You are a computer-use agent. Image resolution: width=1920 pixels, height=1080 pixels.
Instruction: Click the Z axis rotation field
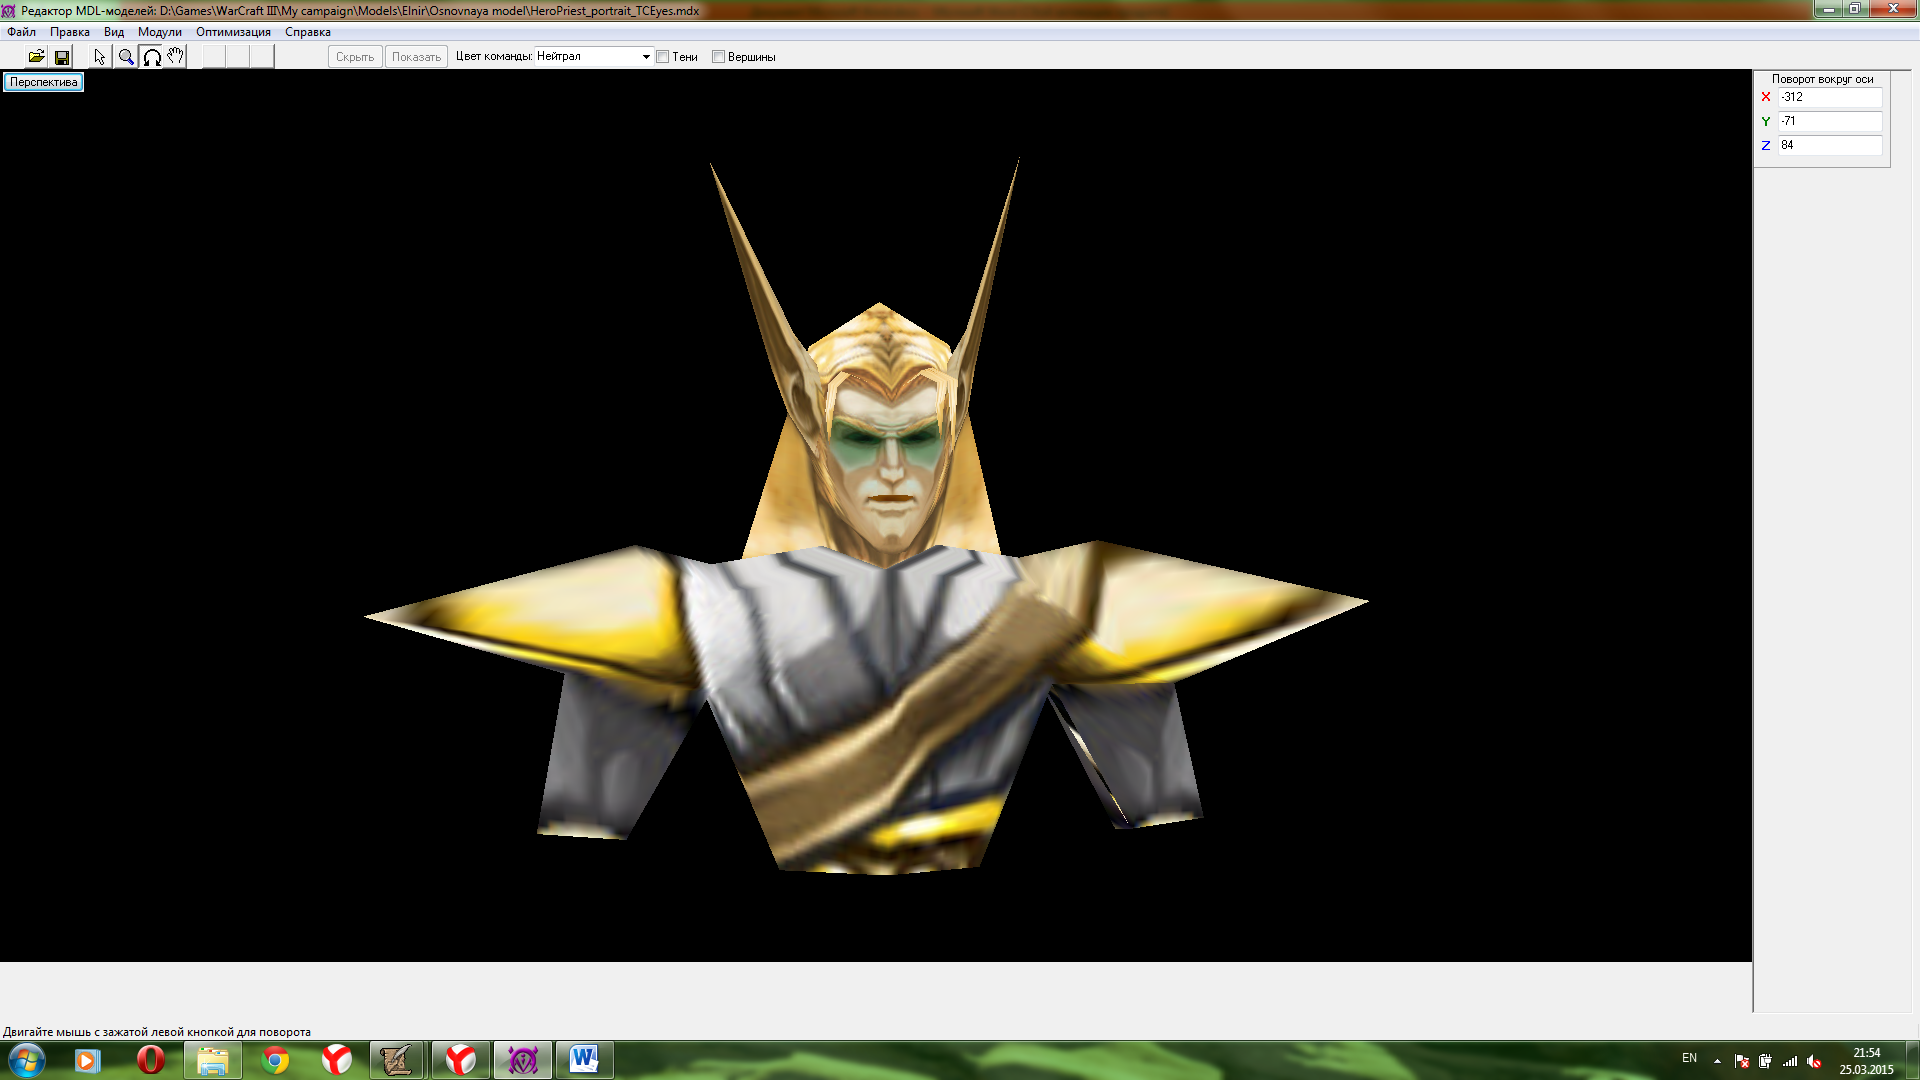[1829, 145]
